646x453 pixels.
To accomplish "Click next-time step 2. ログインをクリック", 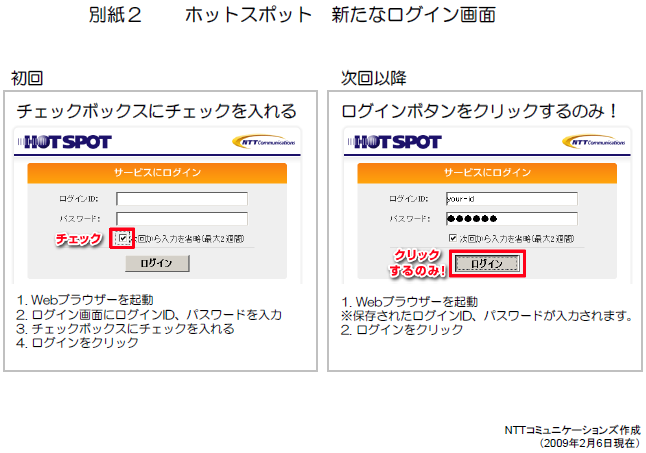I will coord(402,330).
